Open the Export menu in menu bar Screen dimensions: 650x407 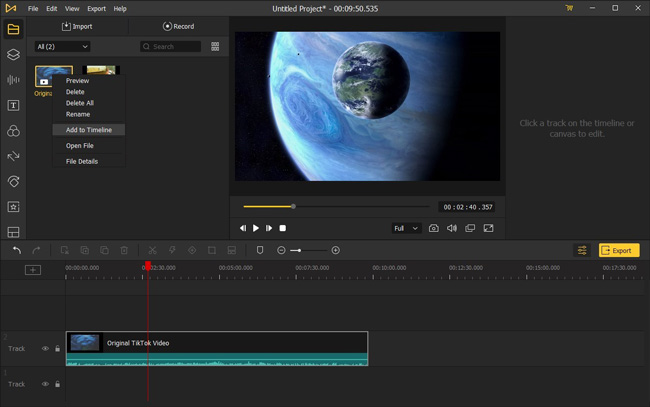tap(96, 8)
